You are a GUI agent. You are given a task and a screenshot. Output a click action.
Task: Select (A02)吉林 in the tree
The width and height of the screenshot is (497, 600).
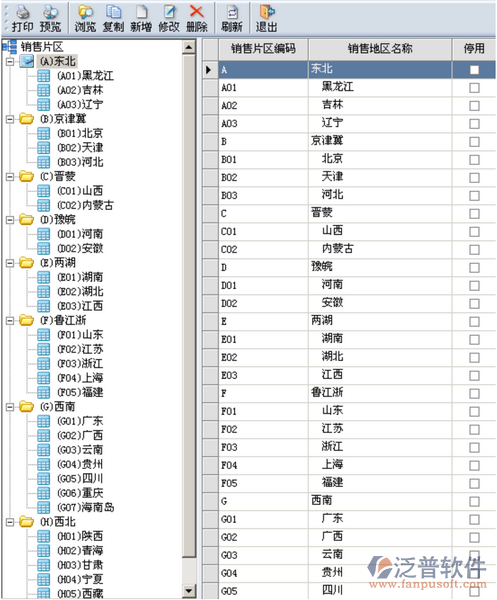[x=80, y=90]
